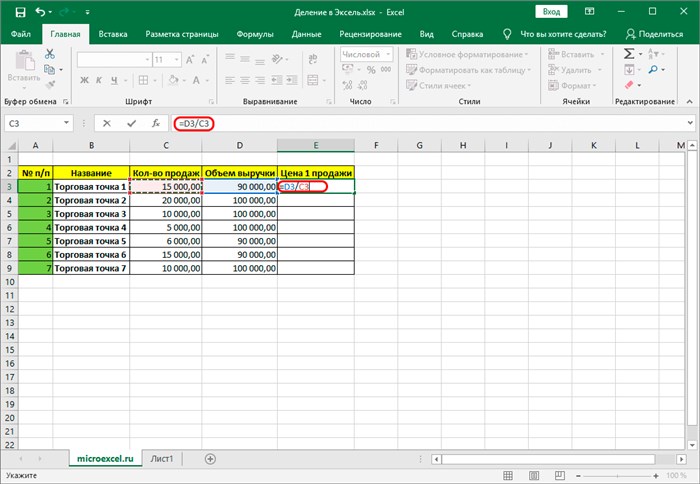Screen dimensions: 700x484
Task: Cancel the formula entry with the X icon
Action: [x=107, y=123]
